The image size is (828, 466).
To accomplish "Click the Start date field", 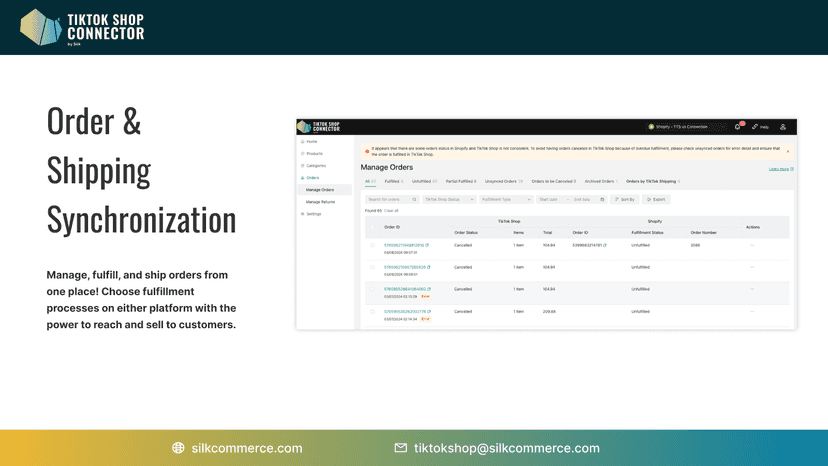I will click(551, 200).
